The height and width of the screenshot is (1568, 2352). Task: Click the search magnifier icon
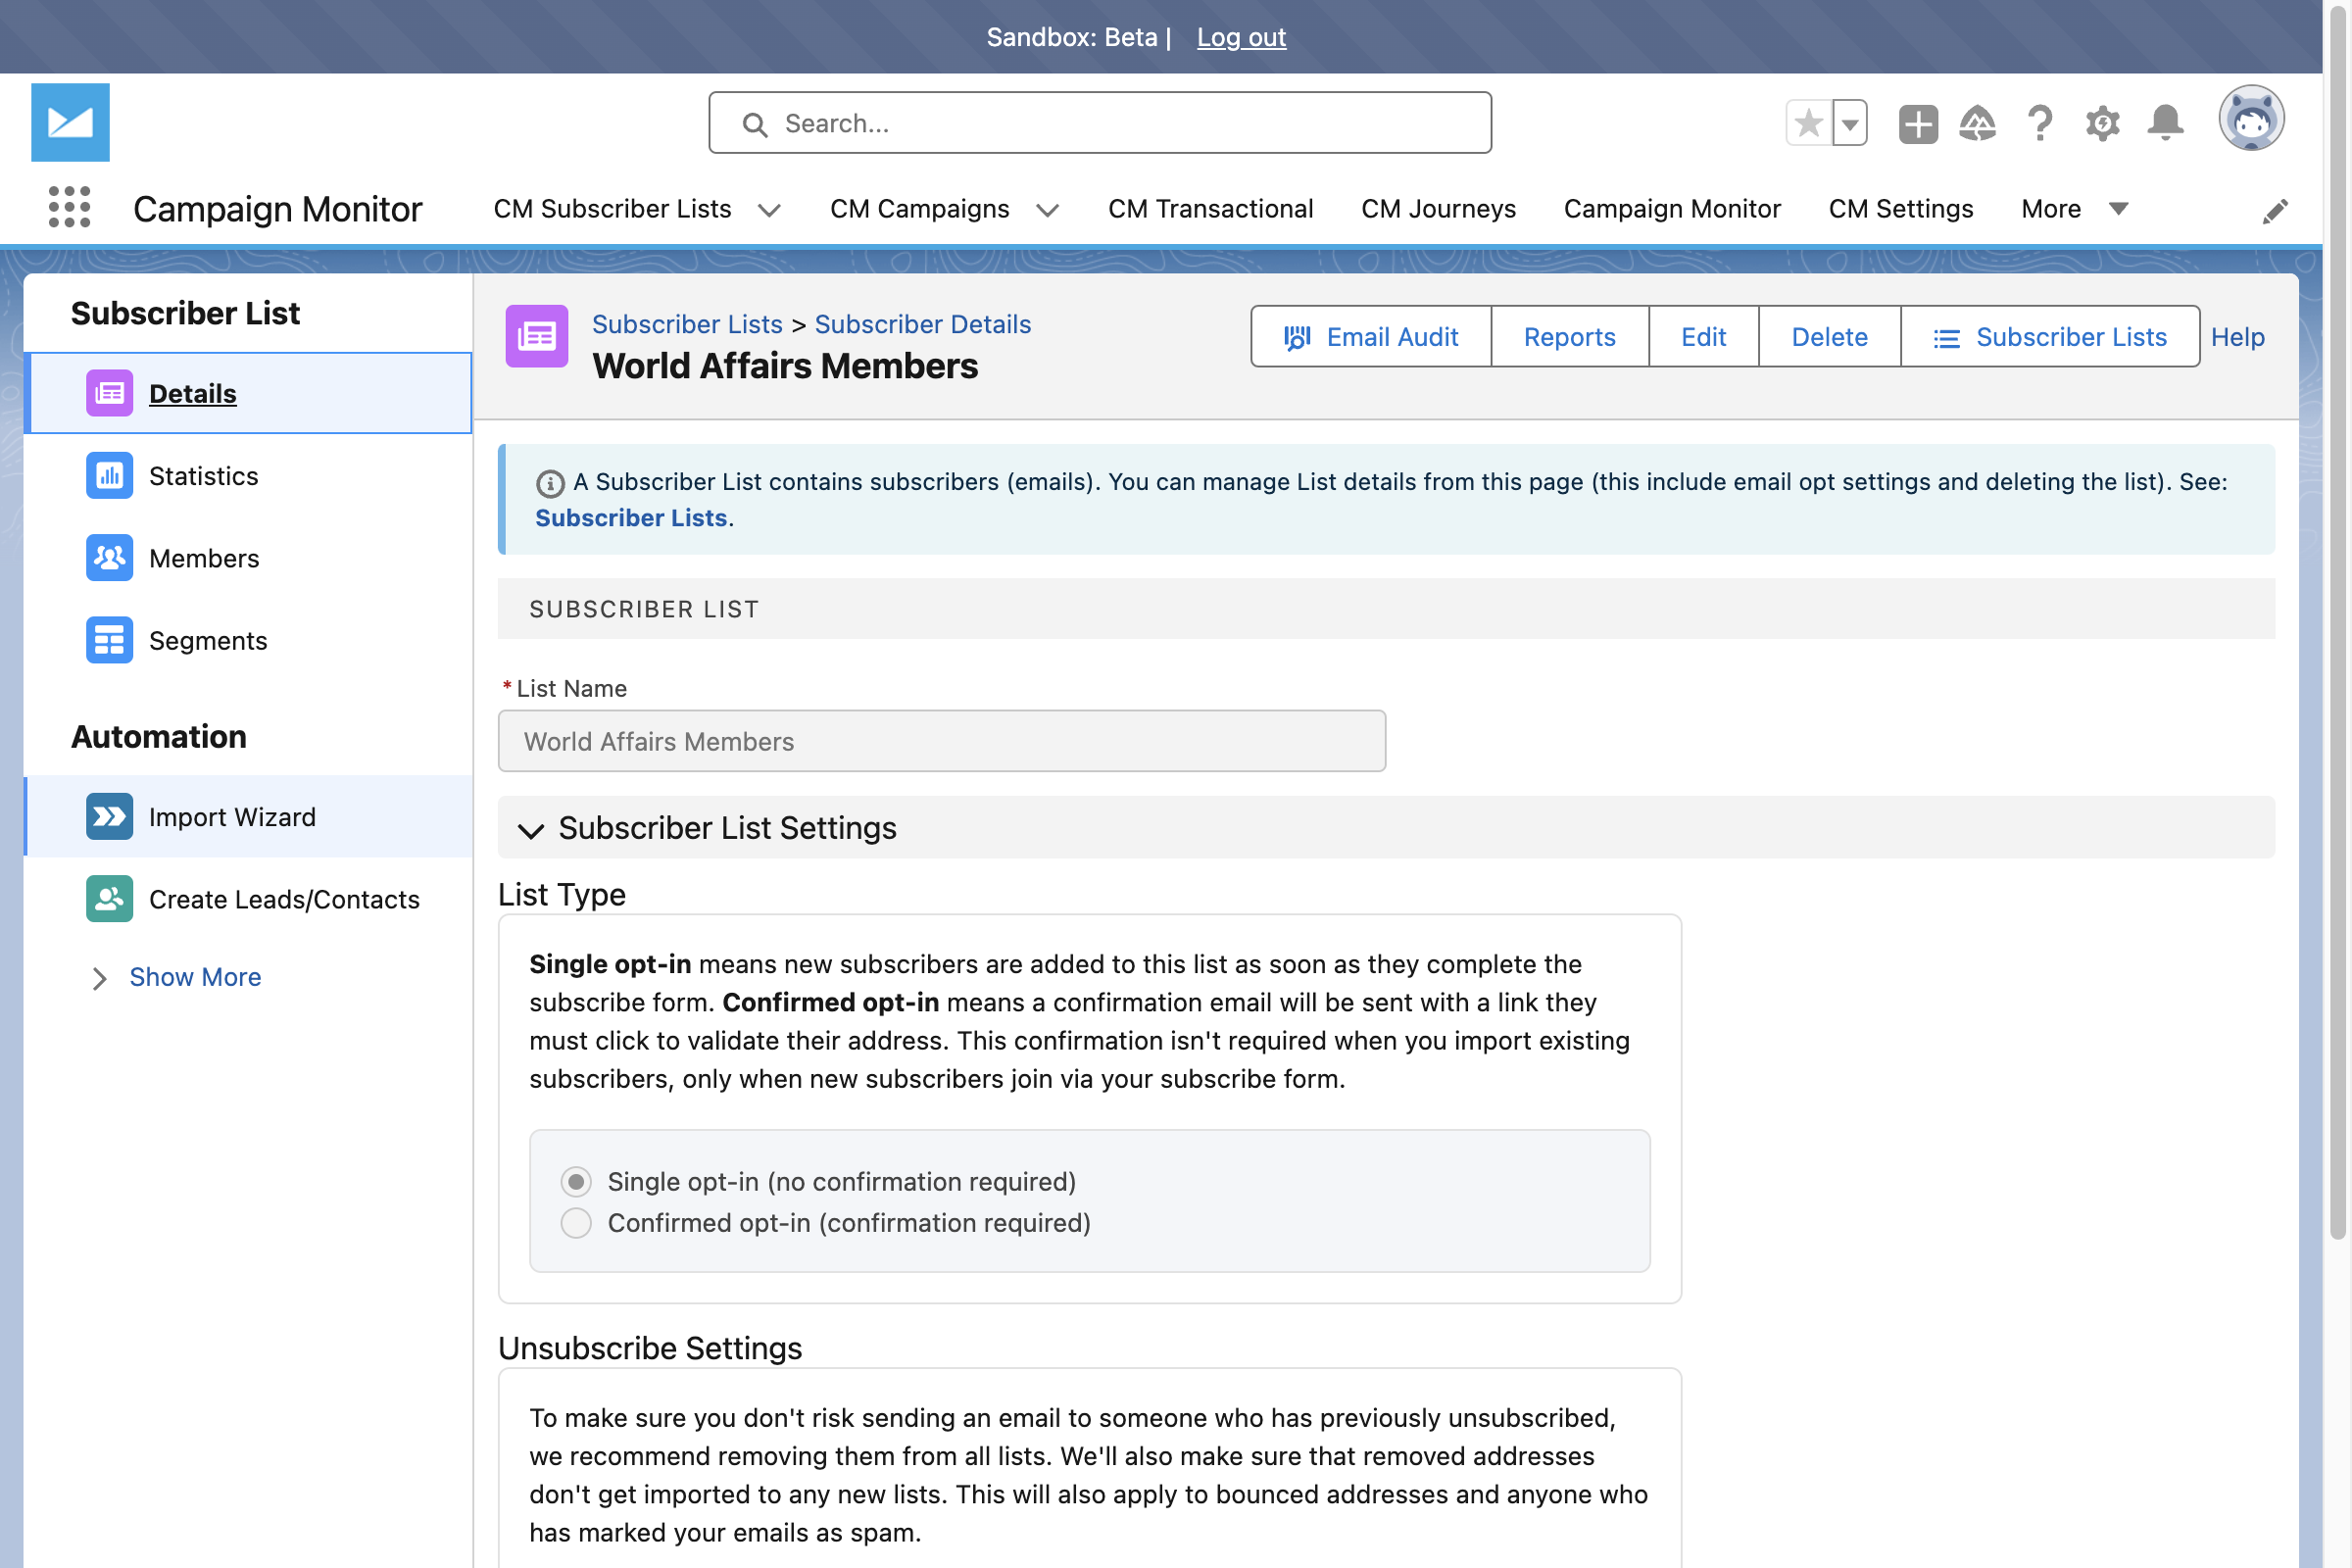[755, 124]
